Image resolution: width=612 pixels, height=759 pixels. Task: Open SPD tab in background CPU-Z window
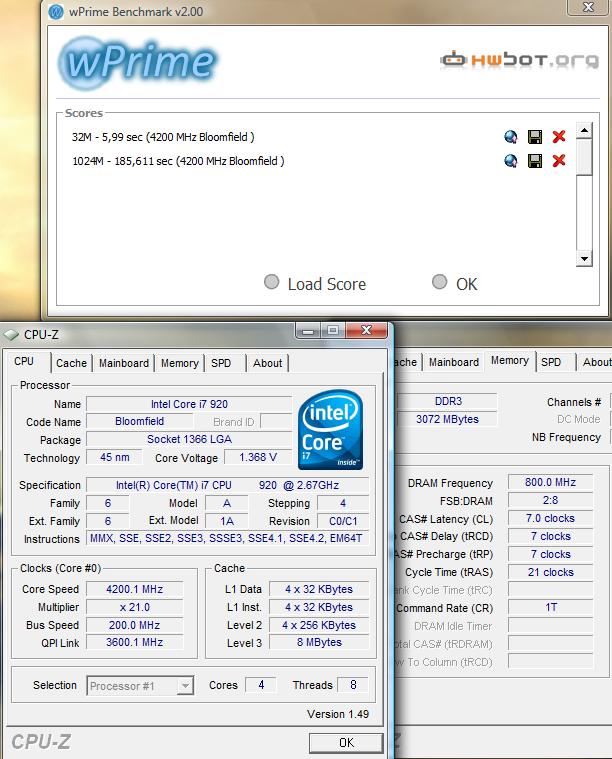[551, 362]
